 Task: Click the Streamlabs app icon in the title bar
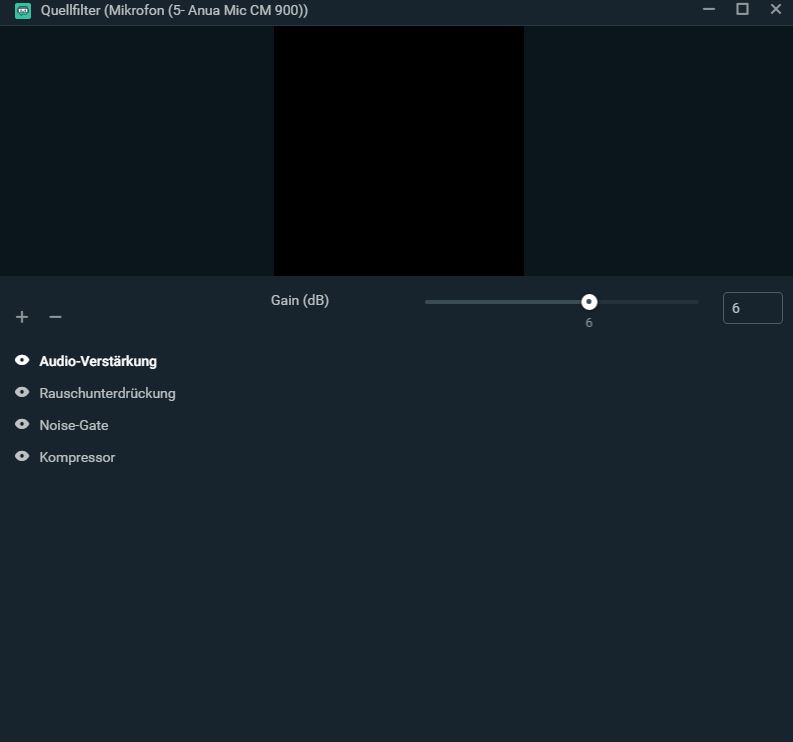[x=23, y=10]
